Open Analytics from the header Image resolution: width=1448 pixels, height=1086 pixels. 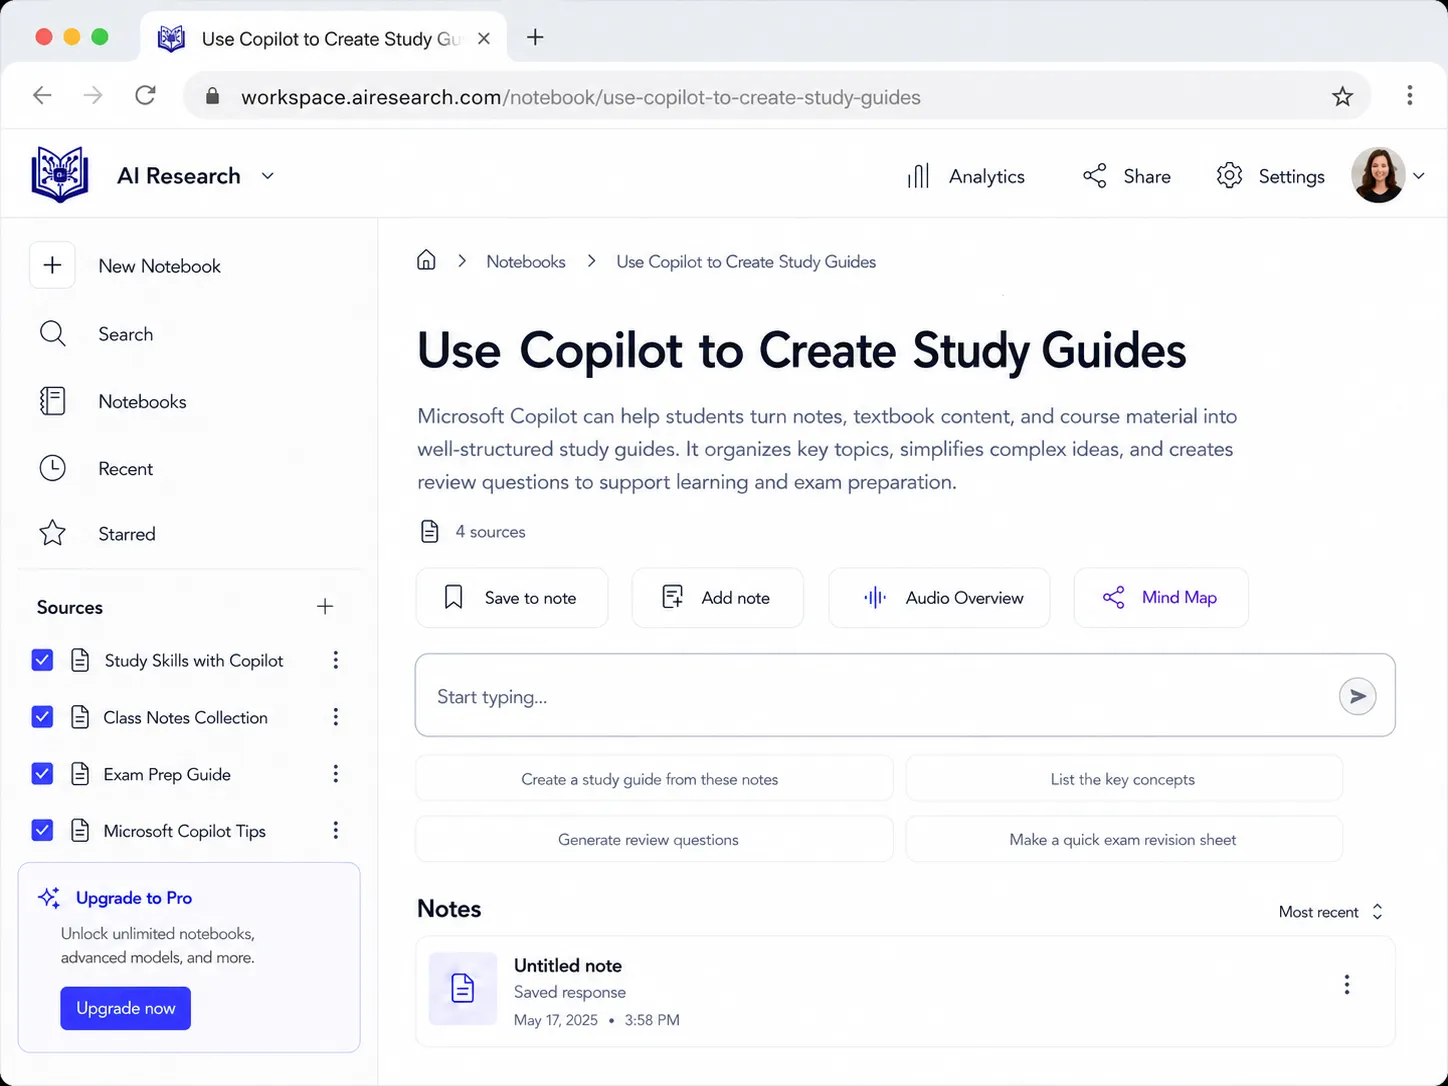[966, 177]
